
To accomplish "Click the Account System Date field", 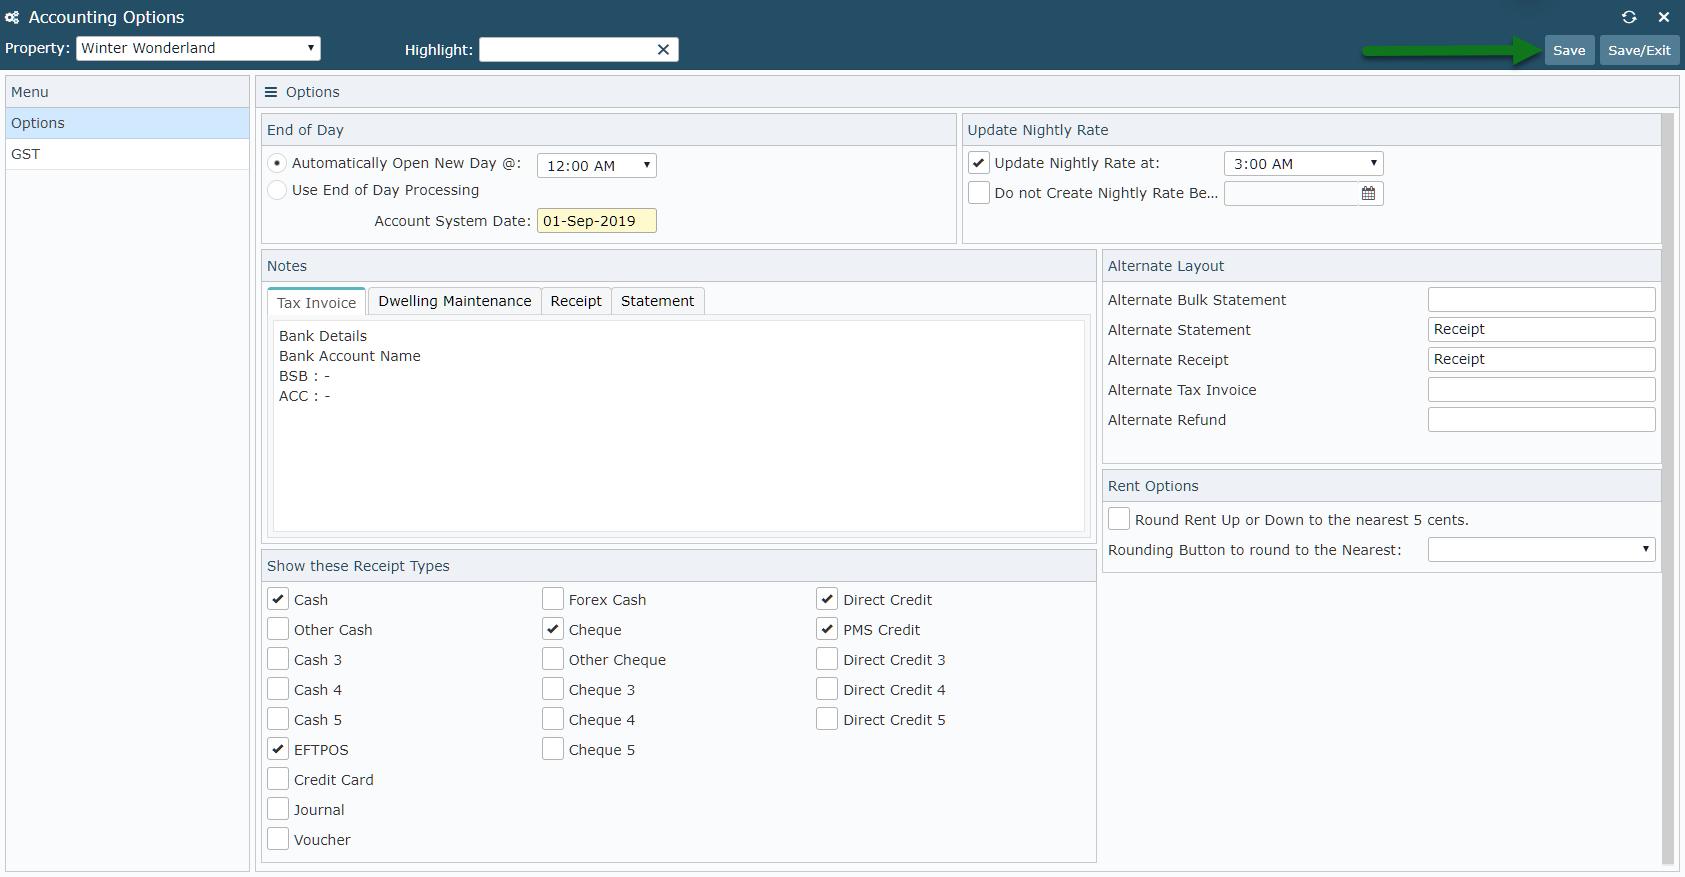I will pyautogui.click(x=597, y=221).
